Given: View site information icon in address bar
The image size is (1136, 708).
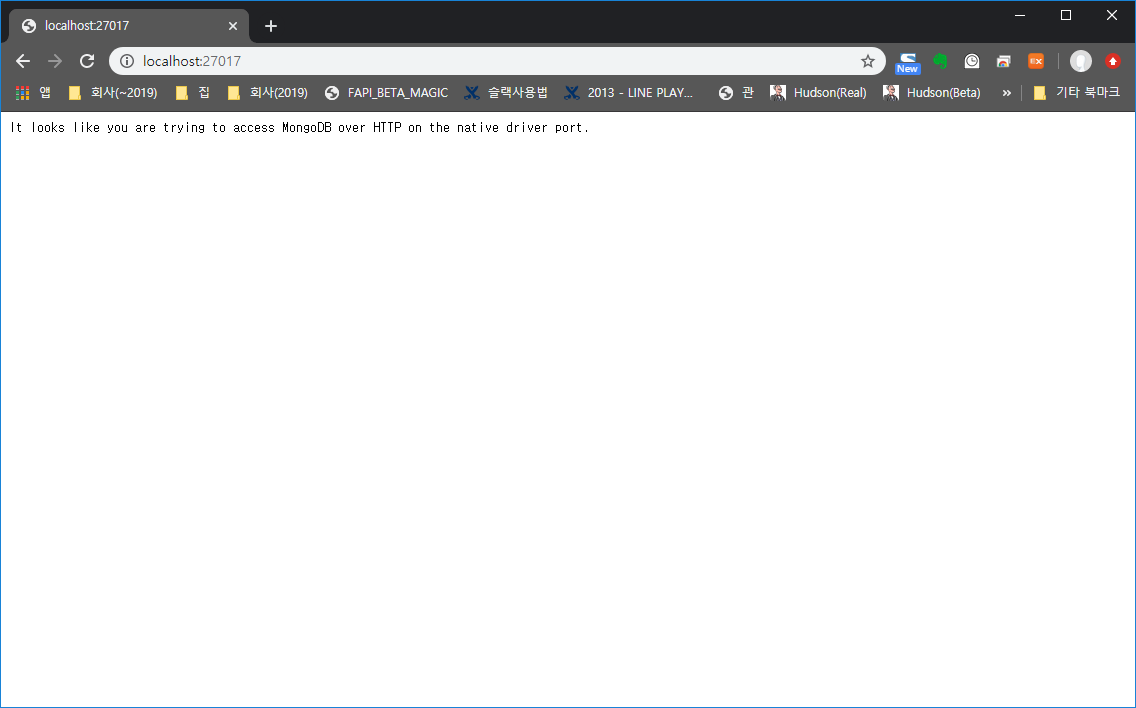Looking at the screenshot, I should 127,61.
